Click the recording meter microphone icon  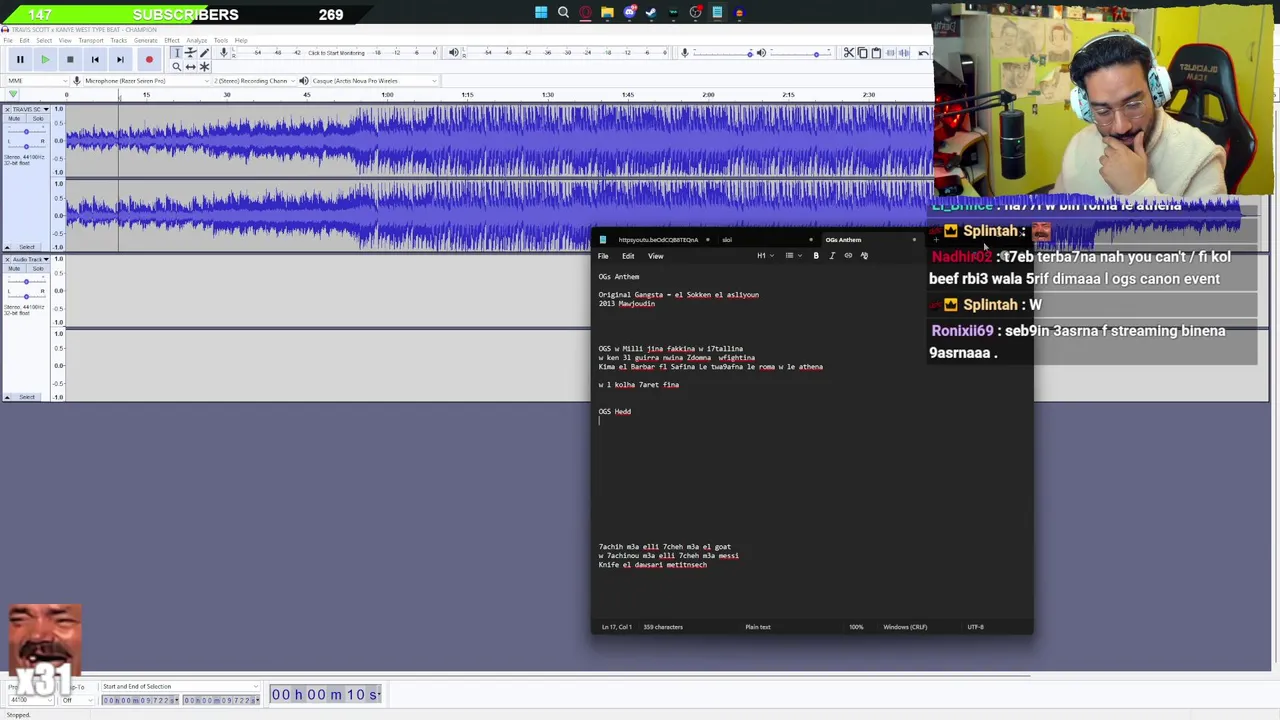click(223, 53)
